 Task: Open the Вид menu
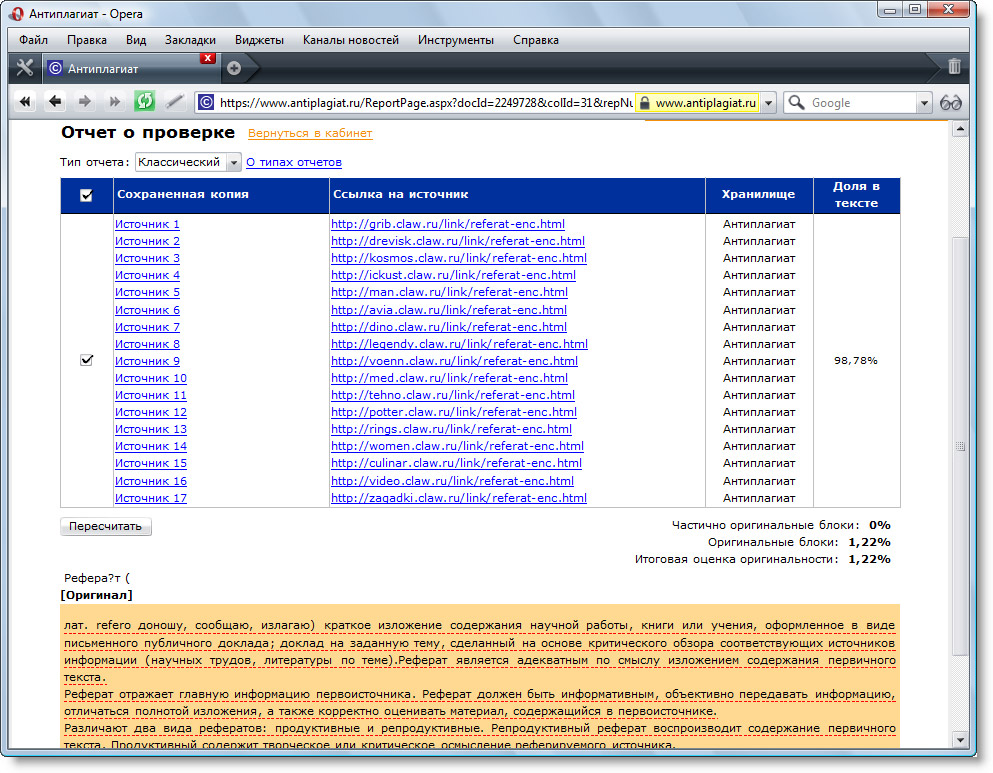coord(136,40)
